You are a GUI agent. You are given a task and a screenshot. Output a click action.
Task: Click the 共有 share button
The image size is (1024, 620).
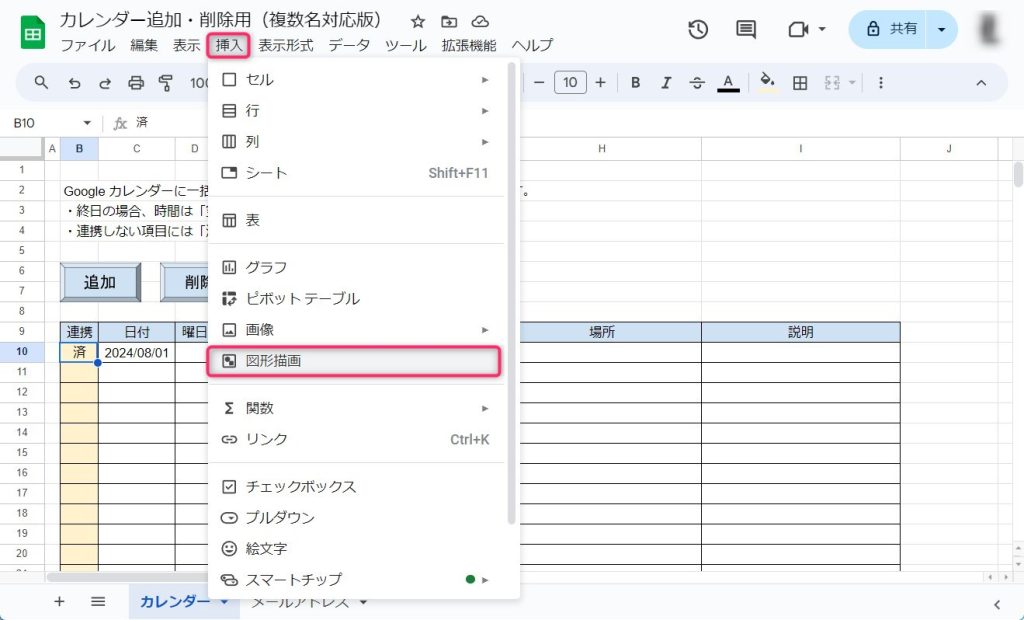[x=891, y=29]
